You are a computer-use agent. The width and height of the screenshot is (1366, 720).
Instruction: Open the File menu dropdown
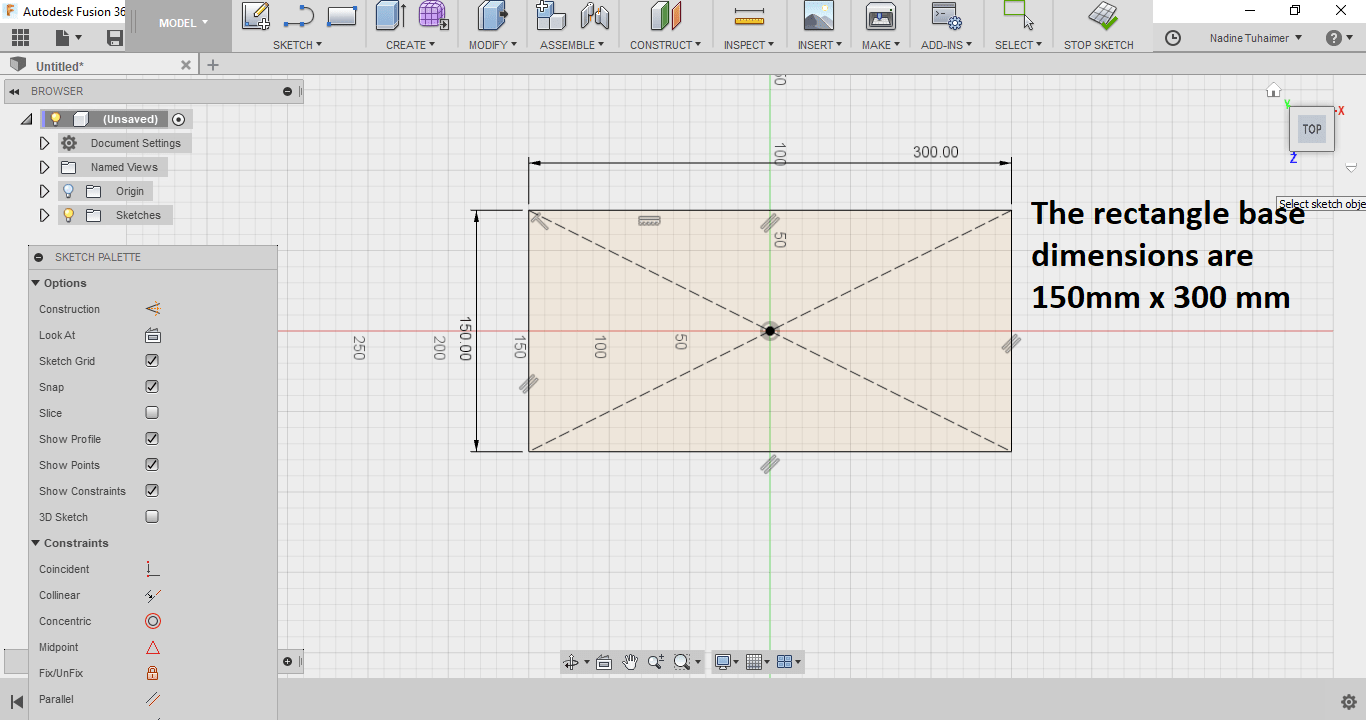pos(69,38)
